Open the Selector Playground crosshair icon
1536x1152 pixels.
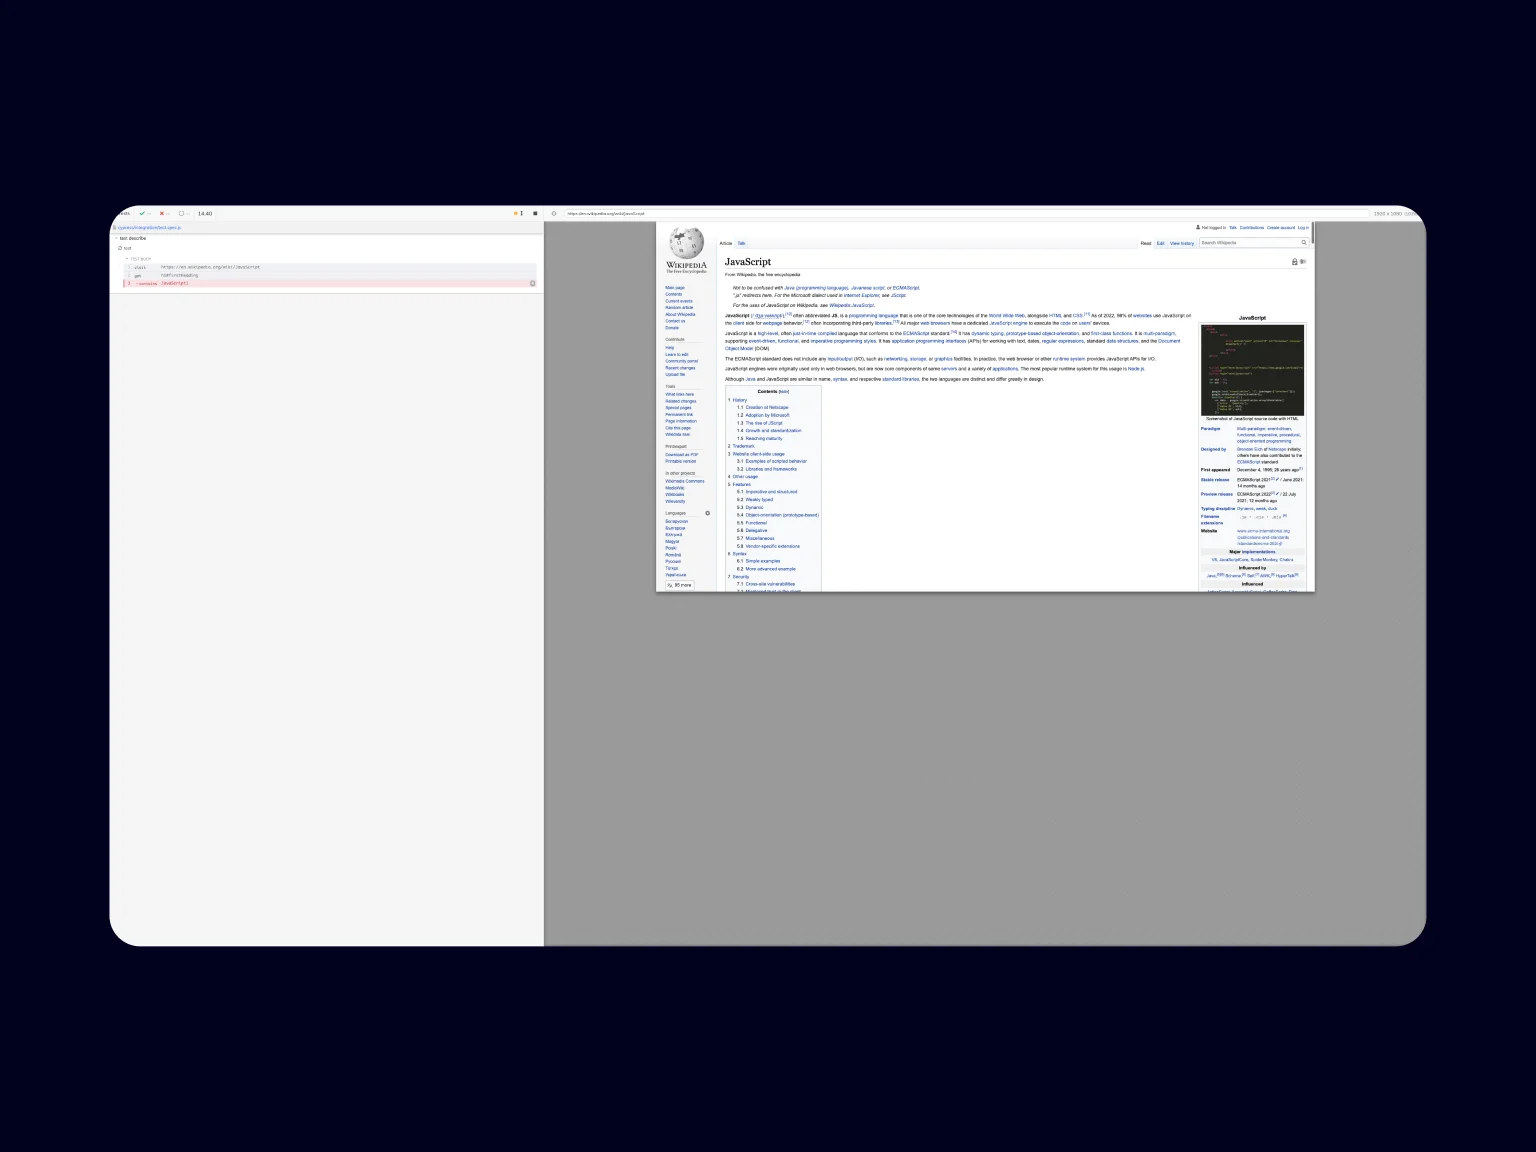point(554,213)
